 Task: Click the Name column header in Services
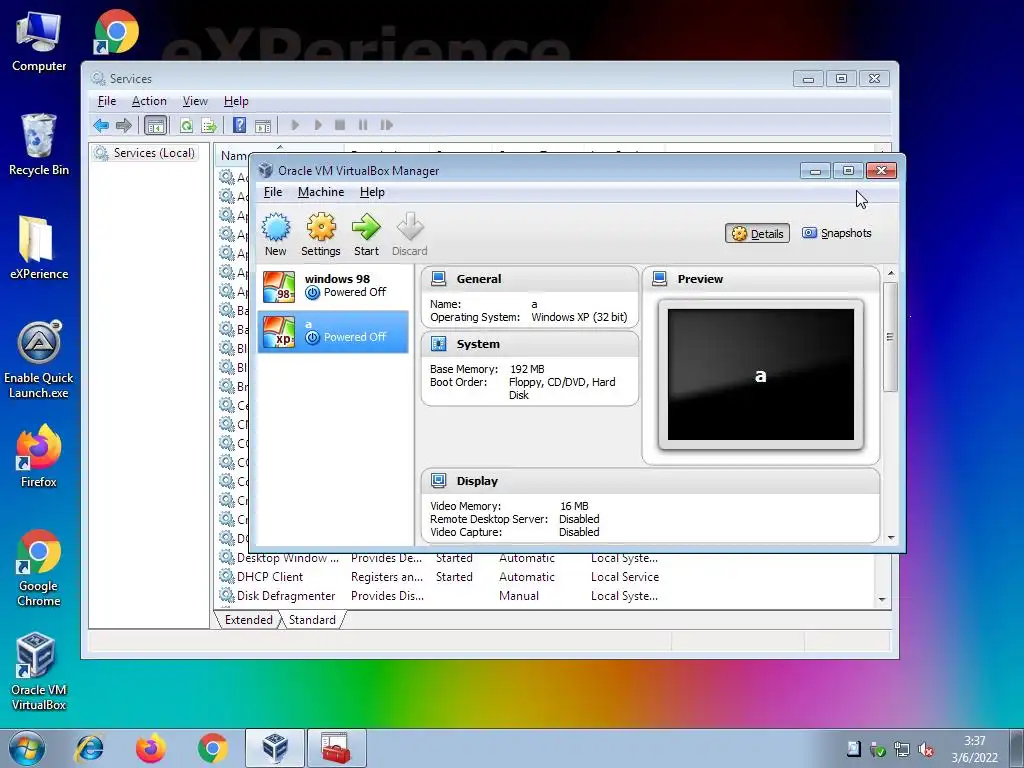coord(232,155)
